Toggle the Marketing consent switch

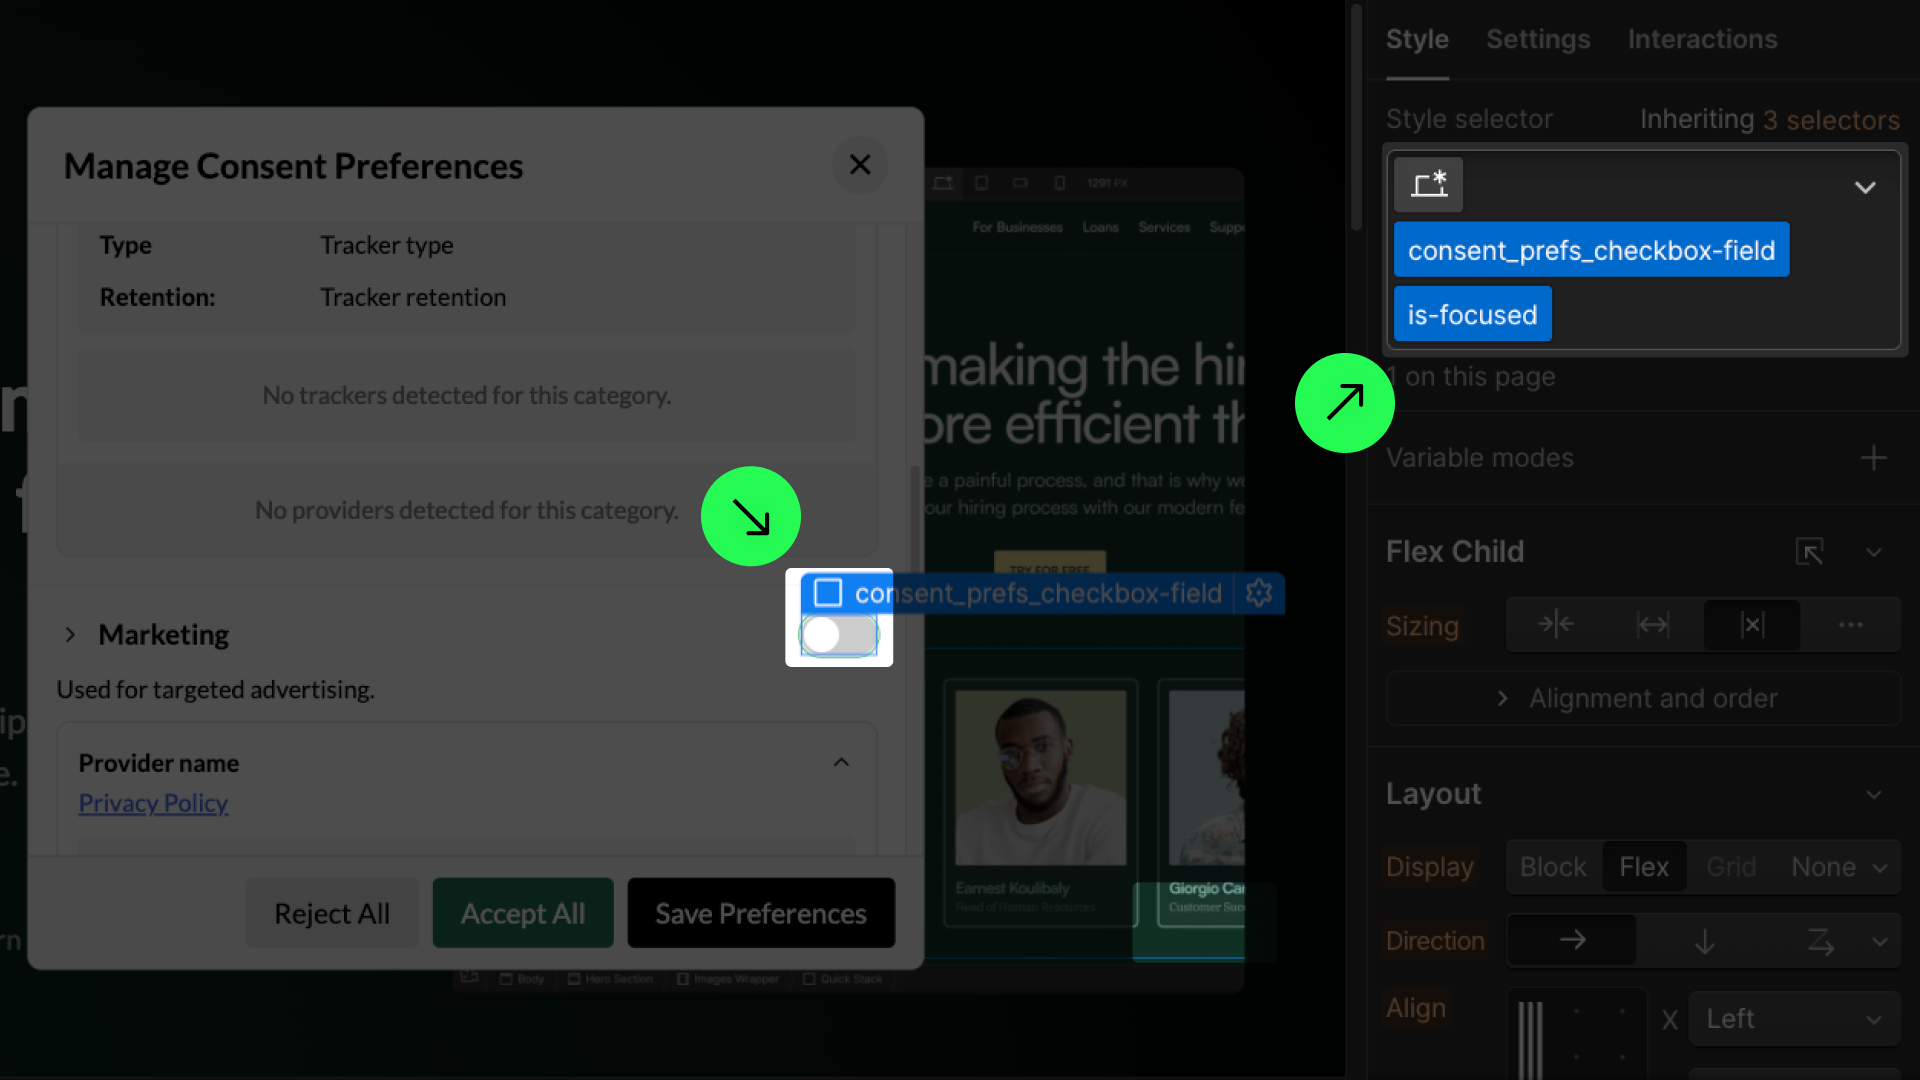(839, 635)
